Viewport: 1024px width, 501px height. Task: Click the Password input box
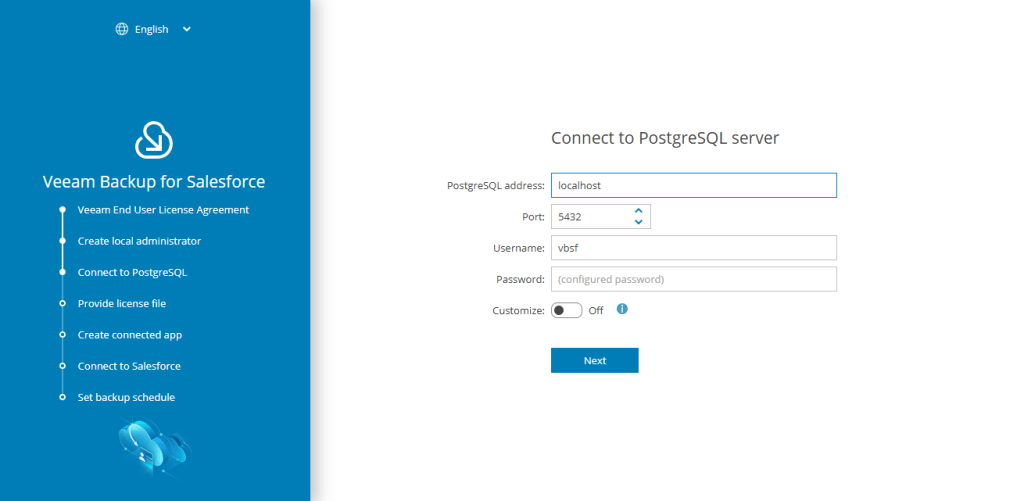[x=693, y=279]
